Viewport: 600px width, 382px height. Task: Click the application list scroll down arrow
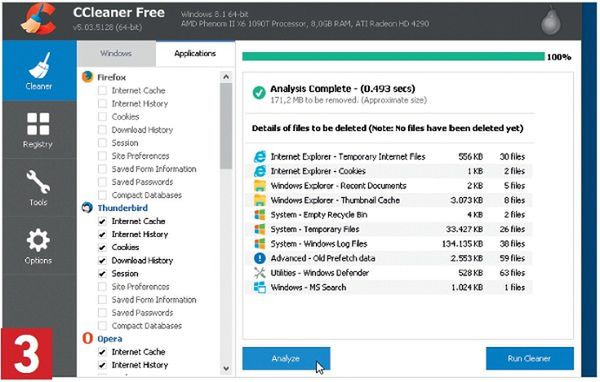[x=226, y=368]
